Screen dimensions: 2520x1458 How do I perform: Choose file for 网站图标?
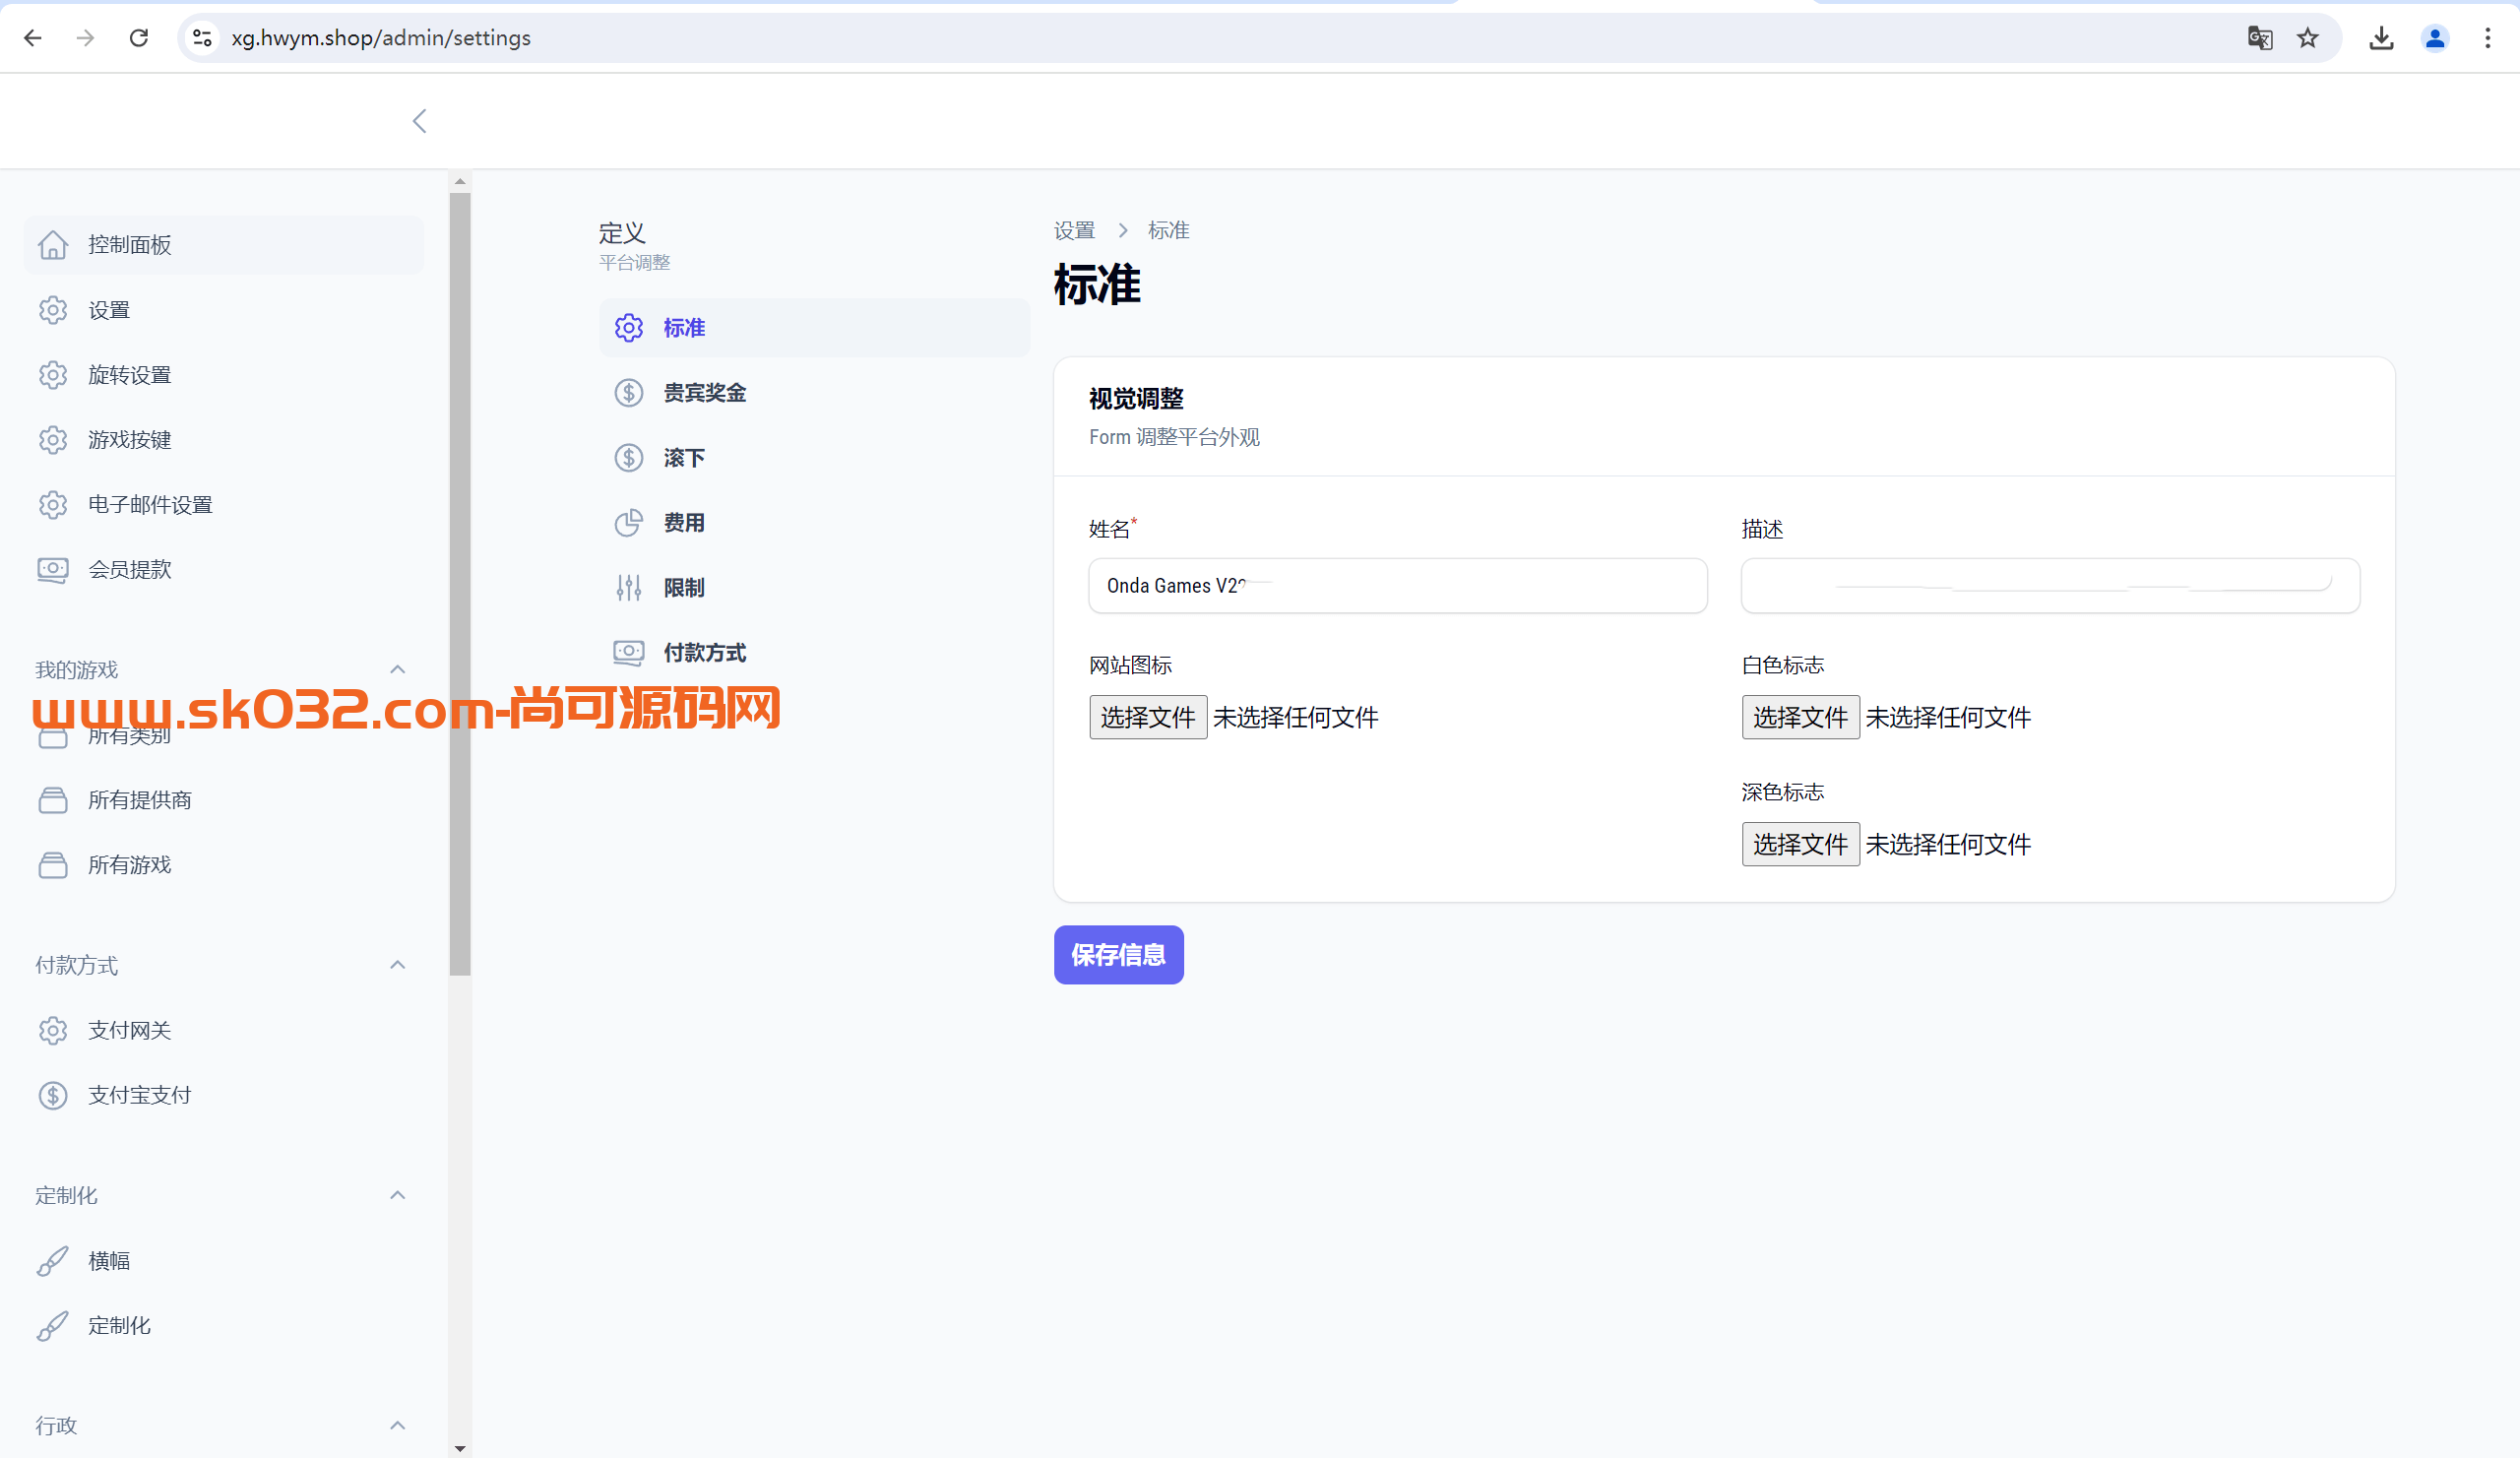pos(1148,718)
